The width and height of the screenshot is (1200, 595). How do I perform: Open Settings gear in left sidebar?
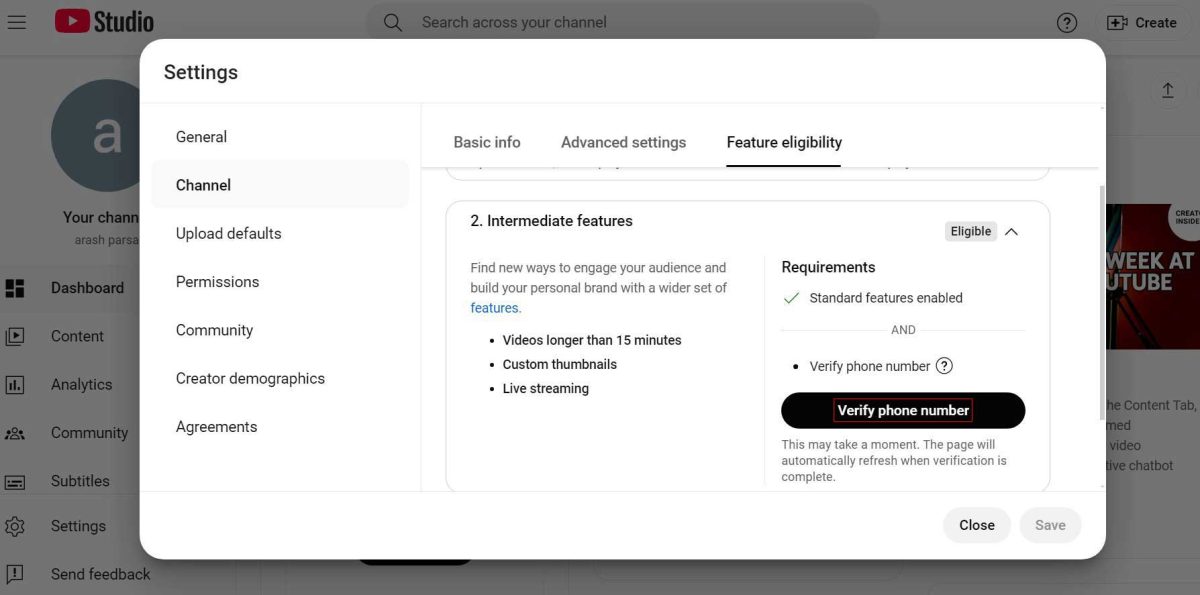click(x=15, y=526)
